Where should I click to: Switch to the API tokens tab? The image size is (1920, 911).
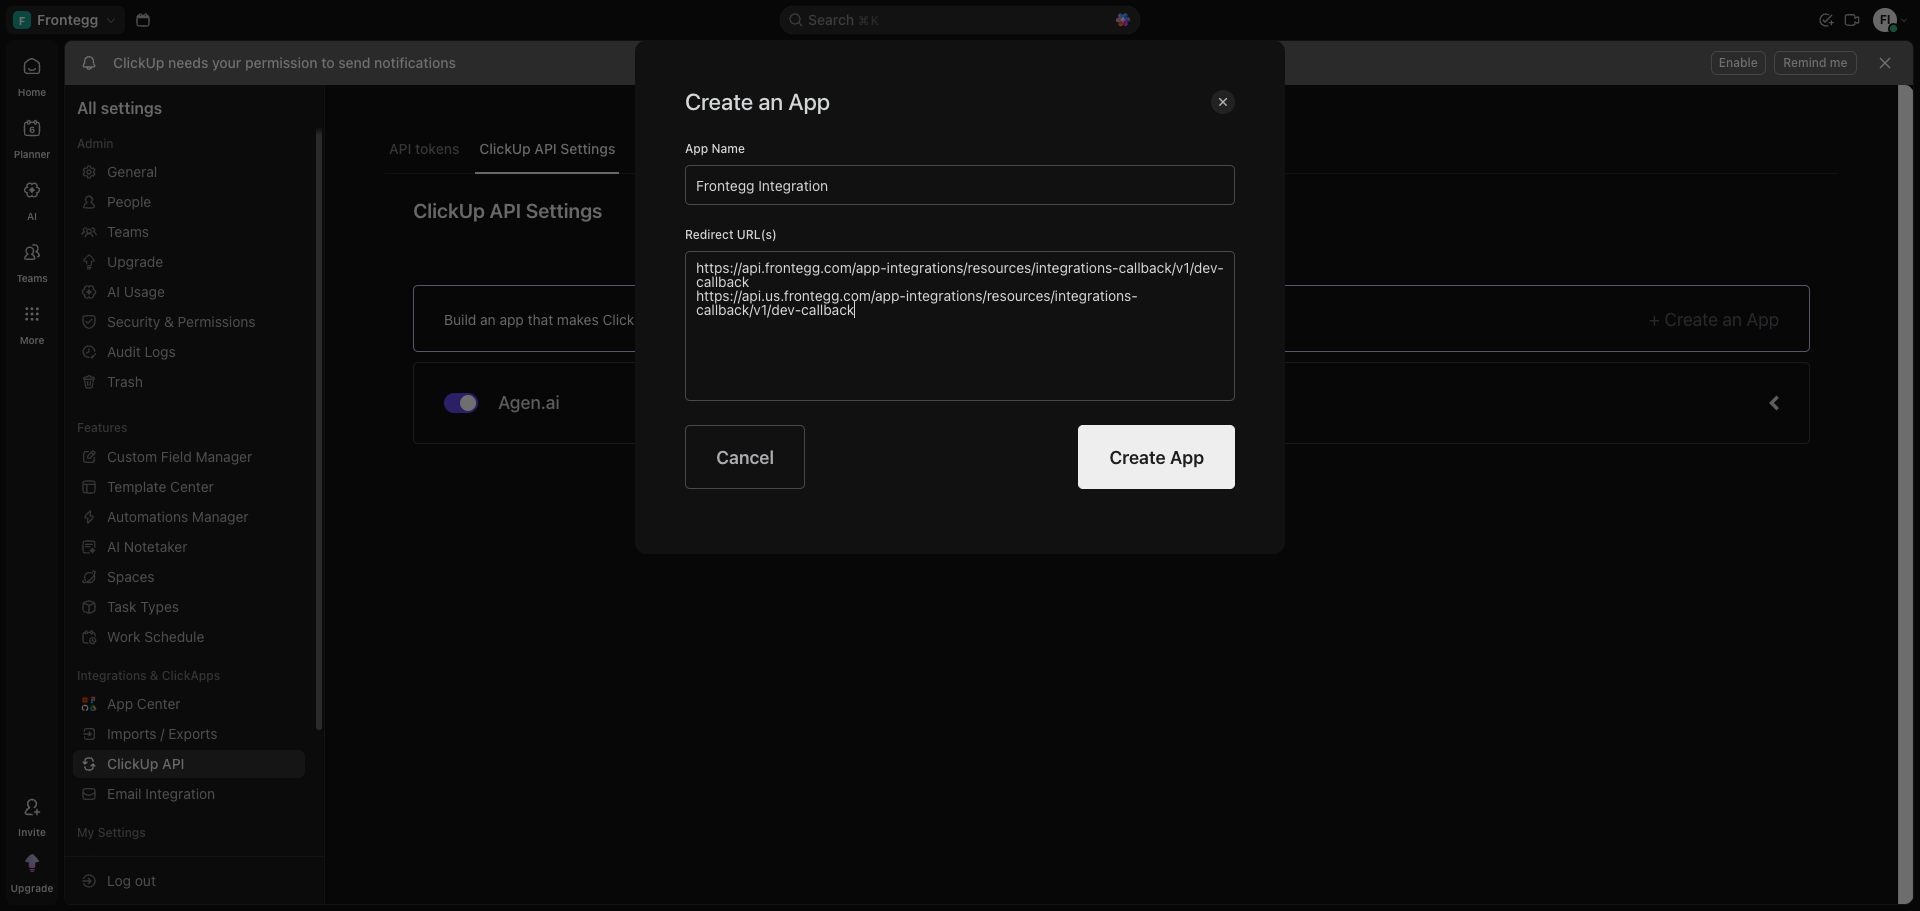coord(424,149)
